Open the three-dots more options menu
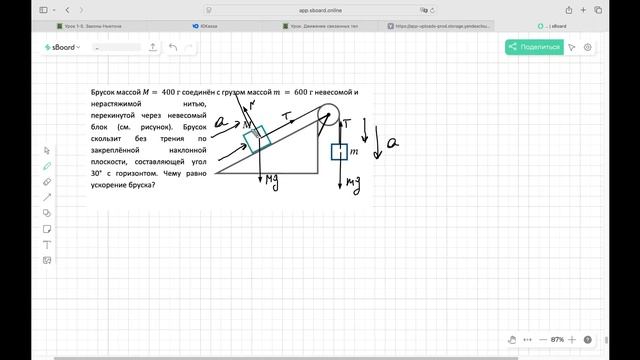The width and height of the screenshot is (640, 360). (x=527, y=340)
